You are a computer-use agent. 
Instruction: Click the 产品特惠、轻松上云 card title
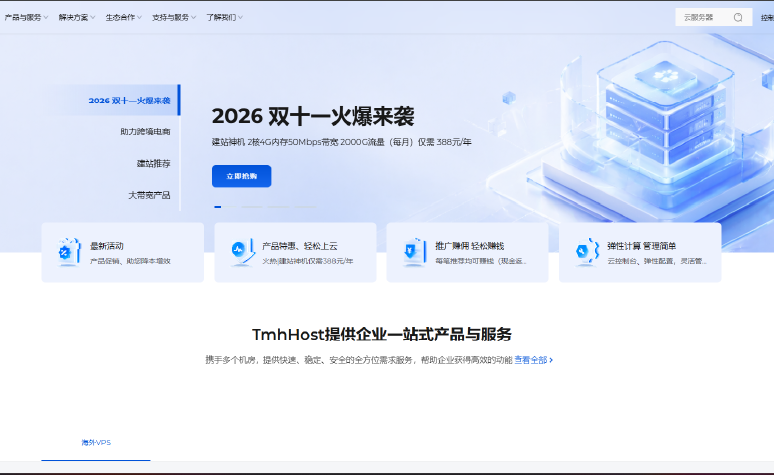point(300,246)
